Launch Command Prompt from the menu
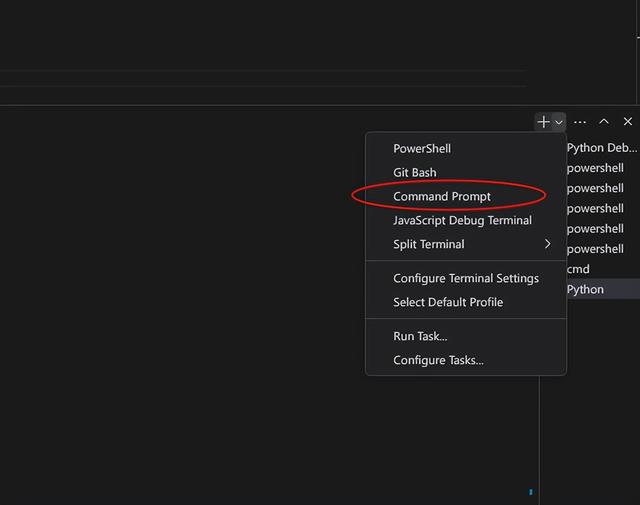This screenshot has width=640, height=505. [x=442, y=196]
